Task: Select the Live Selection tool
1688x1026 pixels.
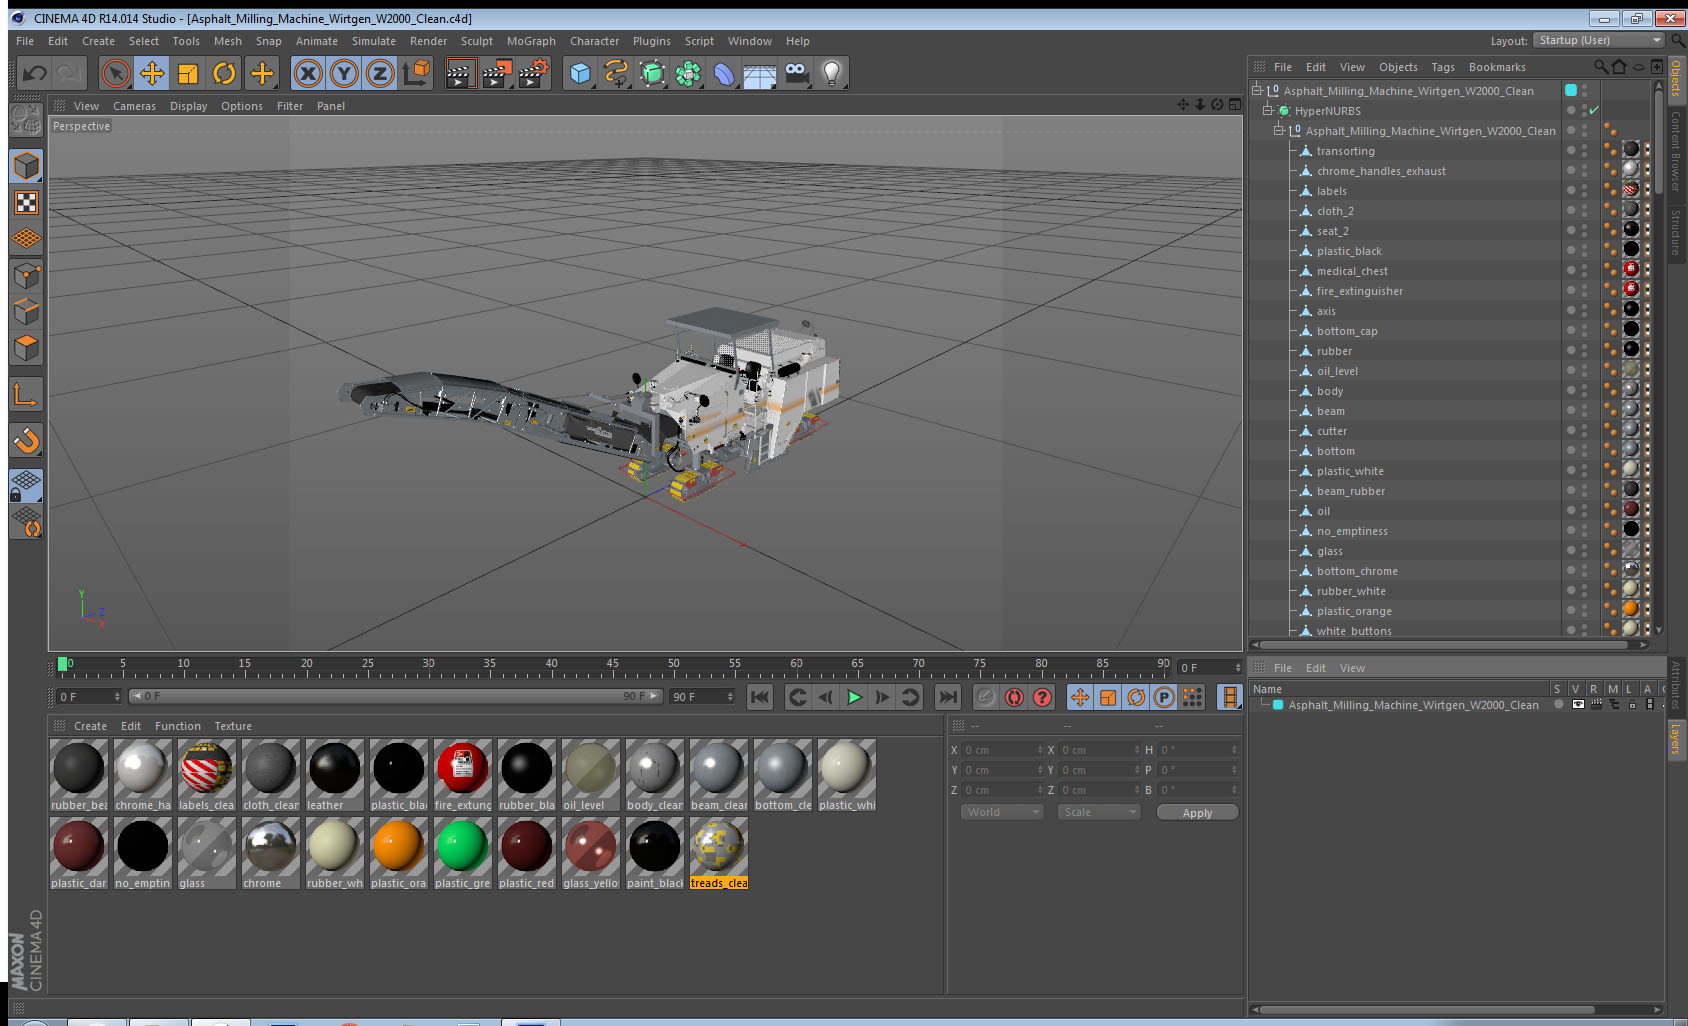Action: [116, 73]
